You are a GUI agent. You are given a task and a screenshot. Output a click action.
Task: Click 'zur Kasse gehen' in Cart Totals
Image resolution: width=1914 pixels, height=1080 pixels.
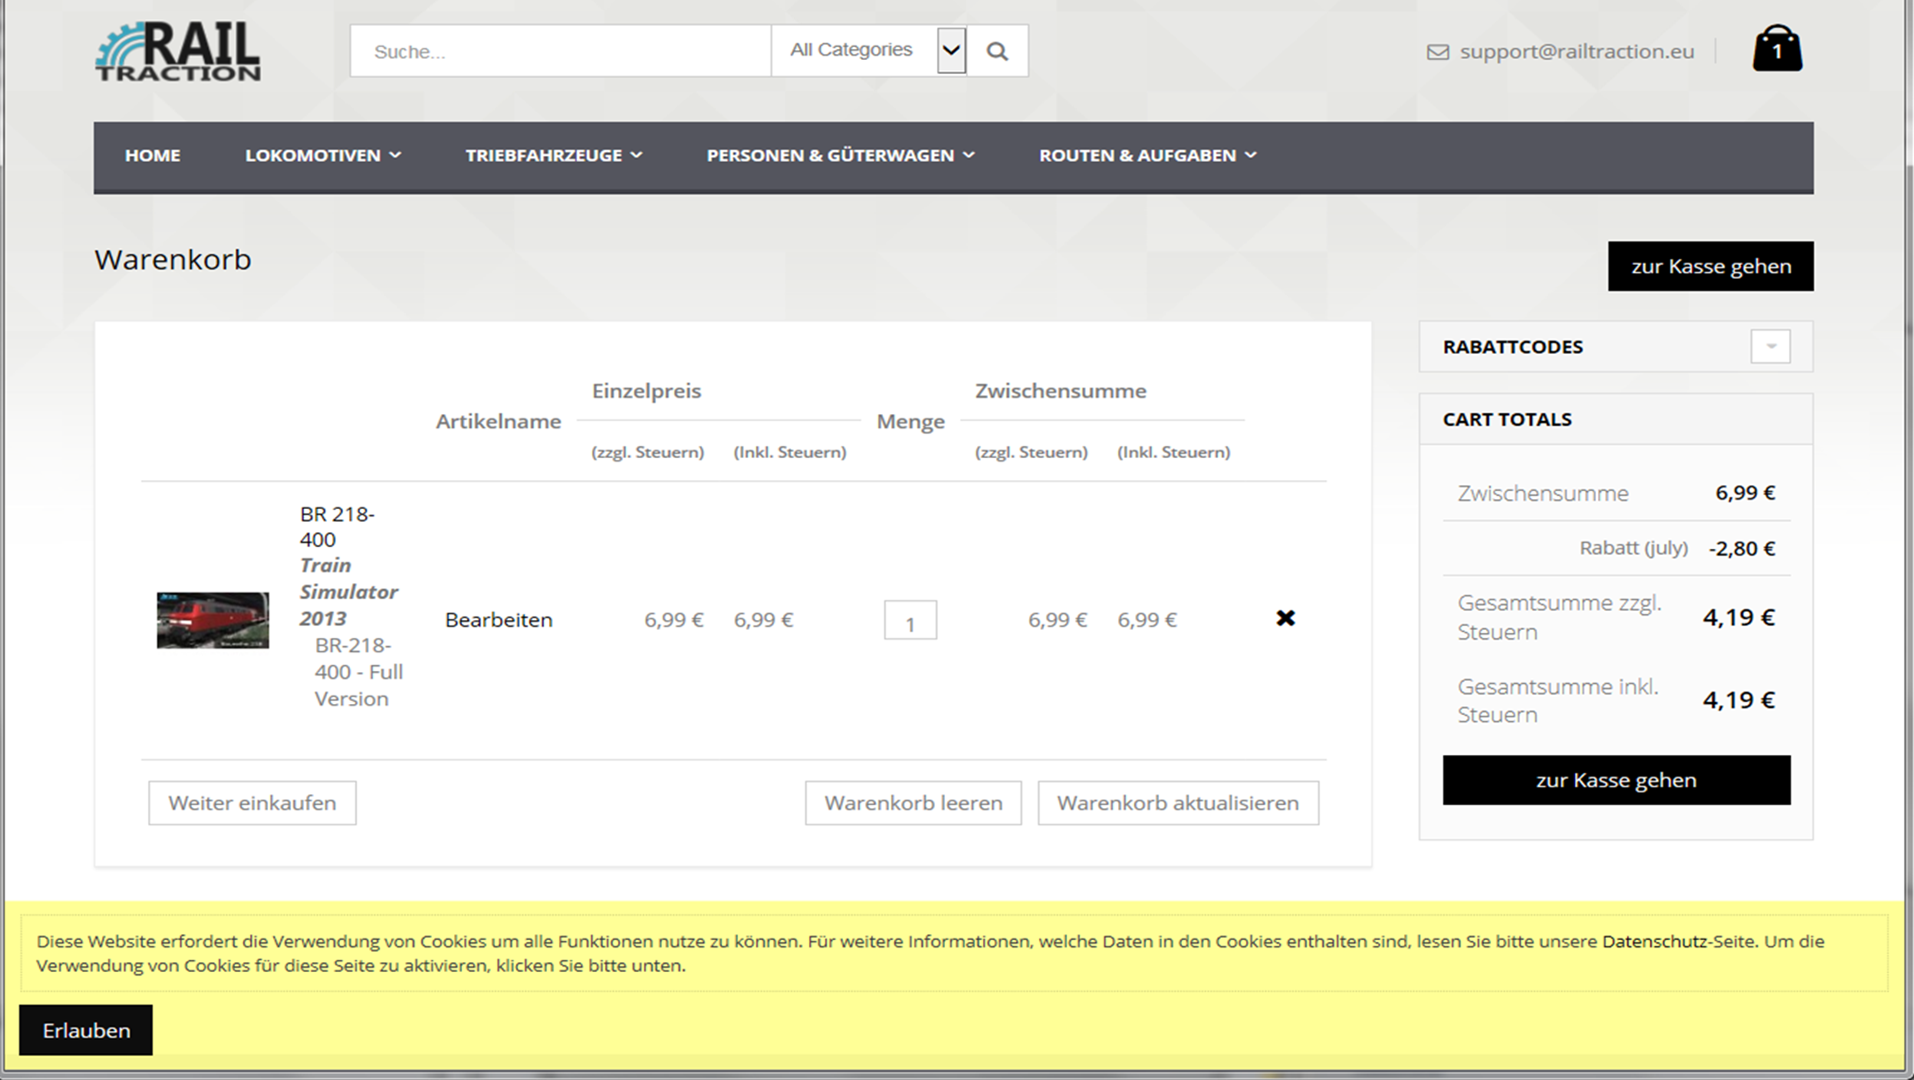click(1616, 780)
